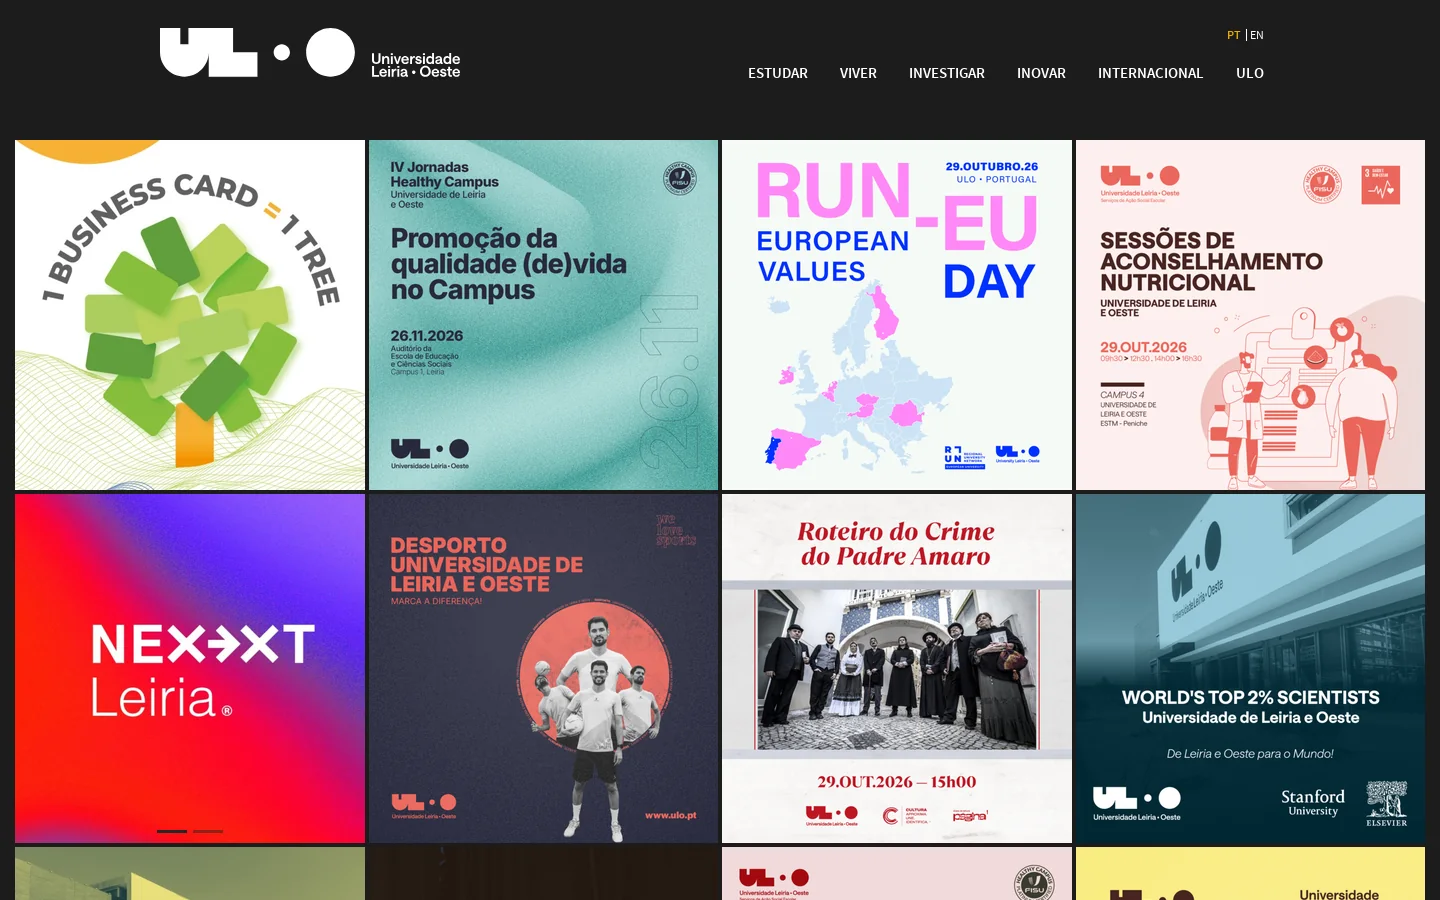Click the Elsevier tree logo
1440x900 pixels.
pos(1386,803)
